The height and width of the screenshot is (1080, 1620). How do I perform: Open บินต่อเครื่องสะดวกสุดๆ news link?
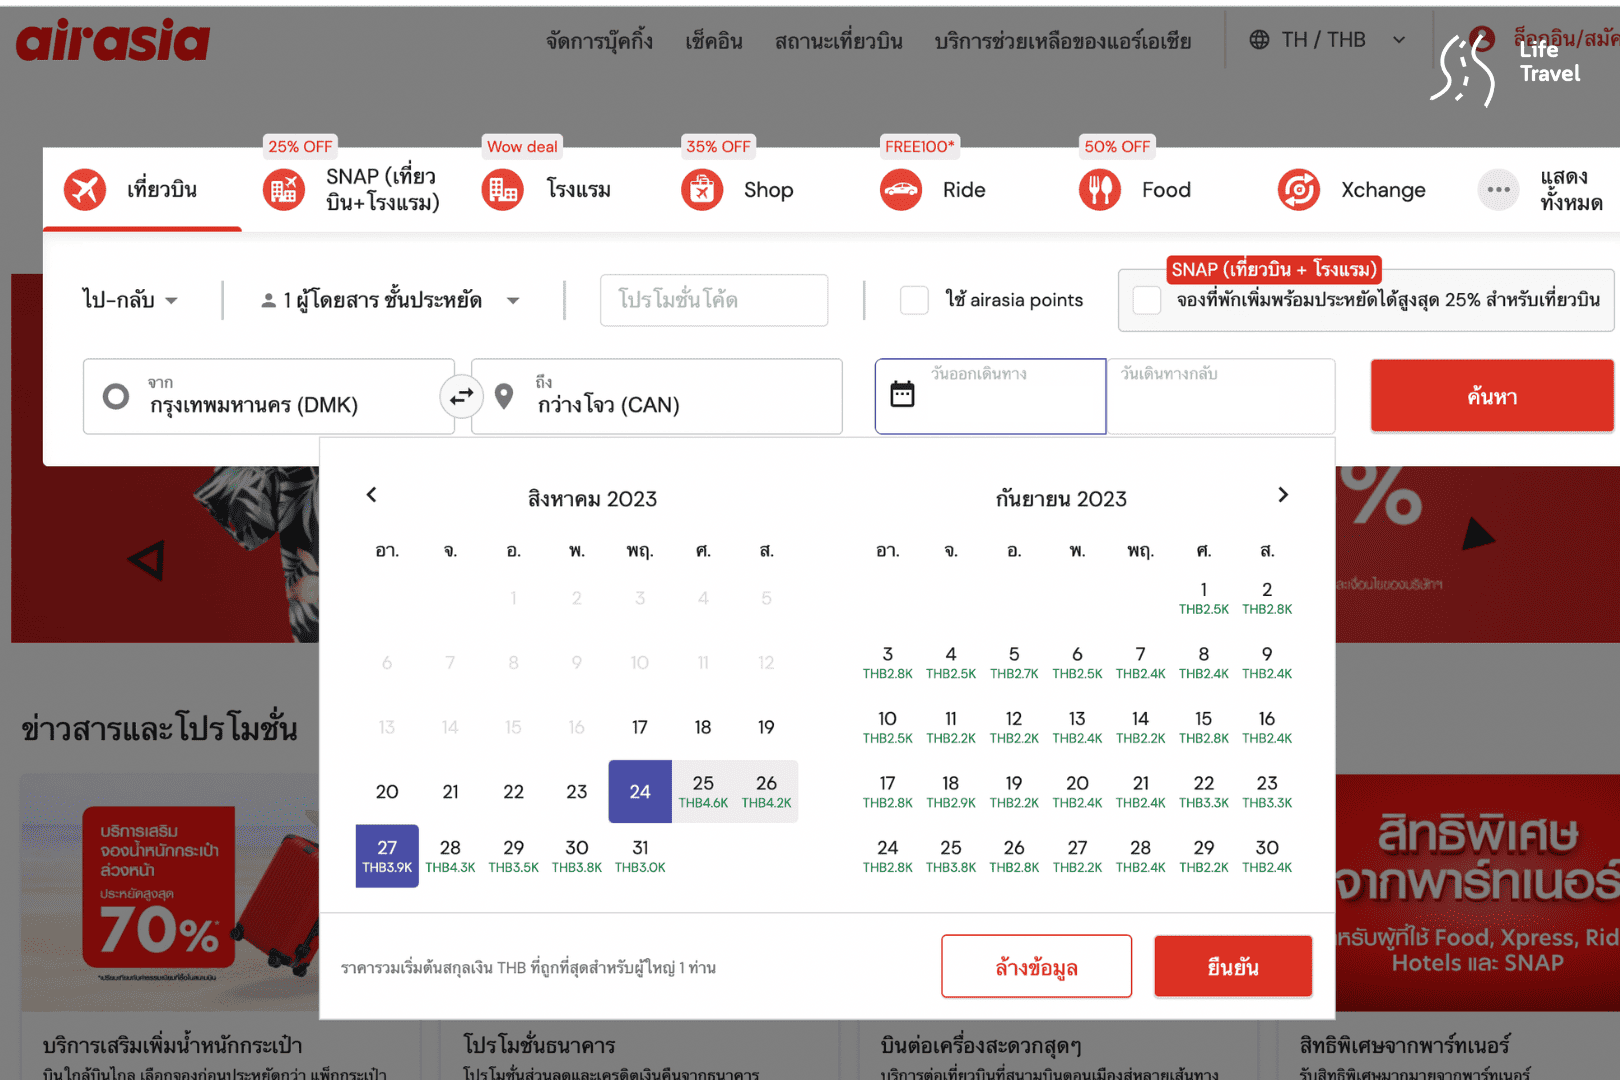(981, 1045)
